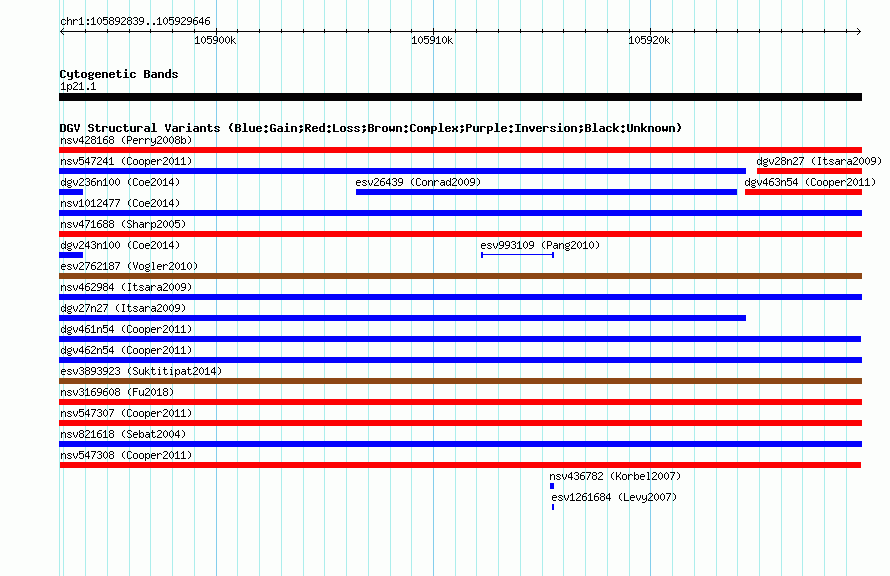The height and width of the screenshot is (576, 890).
Task: Open the nsv547241 (Cooper2011) variant label
Action: pyautogui.click(x=126, y=161)
